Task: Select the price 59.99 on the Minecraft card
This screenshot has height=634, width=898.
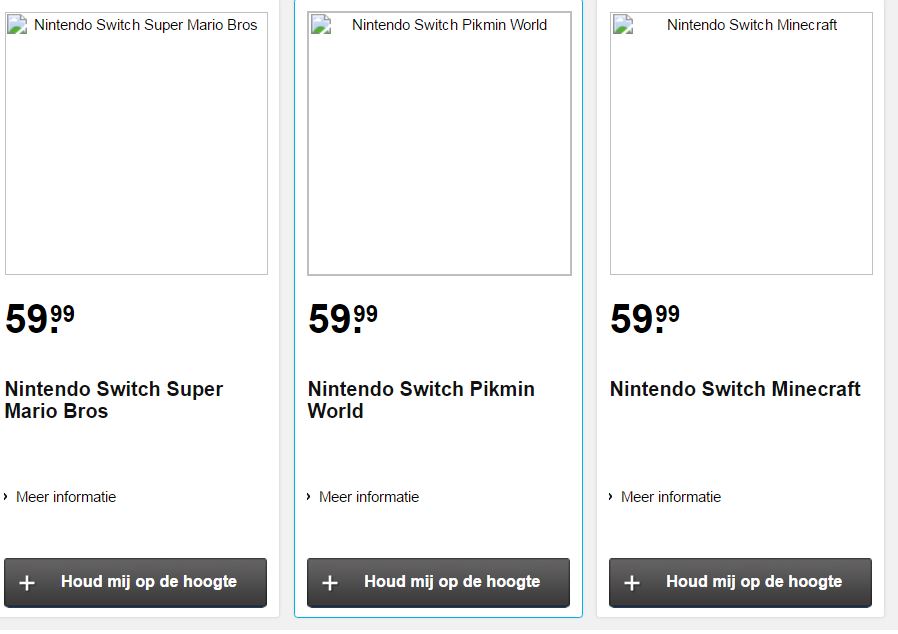Action: pyautogui.click(x=645, y=318)
